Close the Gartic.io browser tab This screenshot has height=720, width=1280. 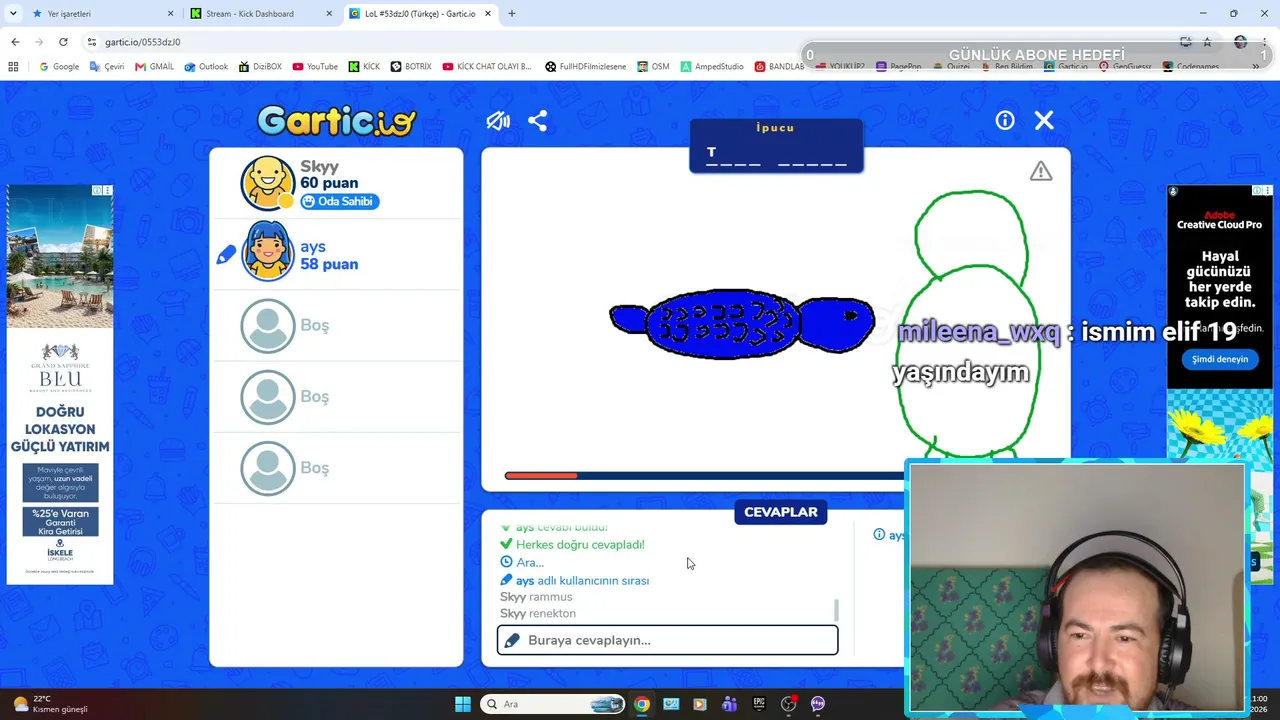click(x=487, y=14)
